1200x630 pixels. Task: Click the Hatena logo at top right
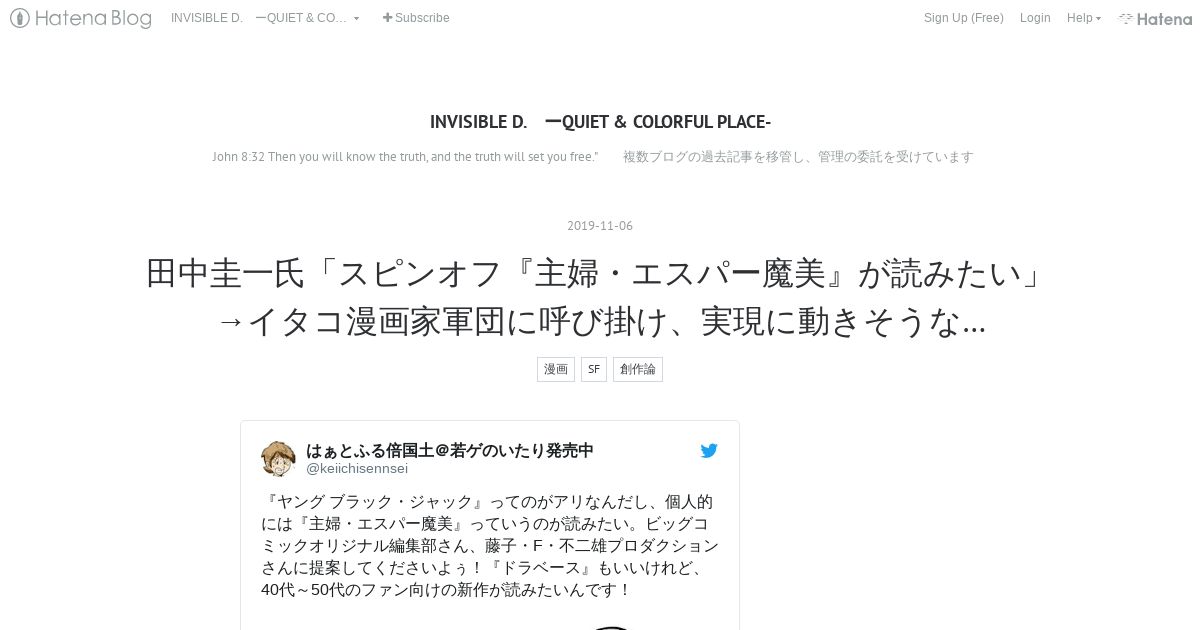(x=1155, y=18)
